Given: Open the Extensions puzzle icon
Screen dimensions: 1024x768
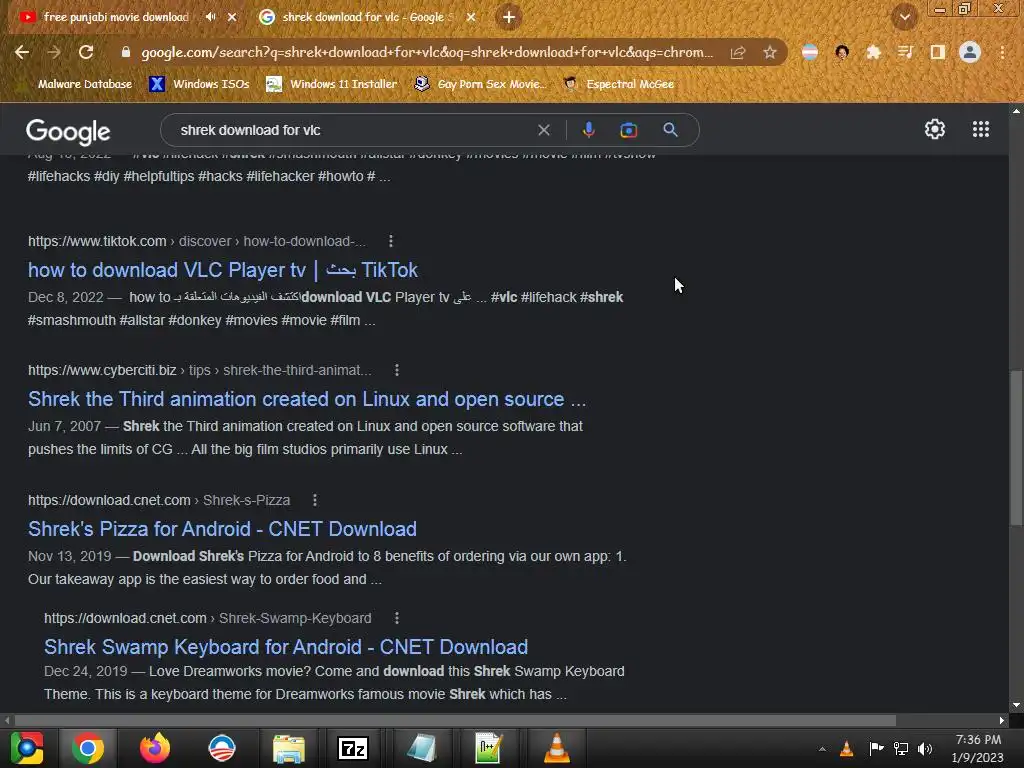Looking at the screenshot, I should (873, 52).
